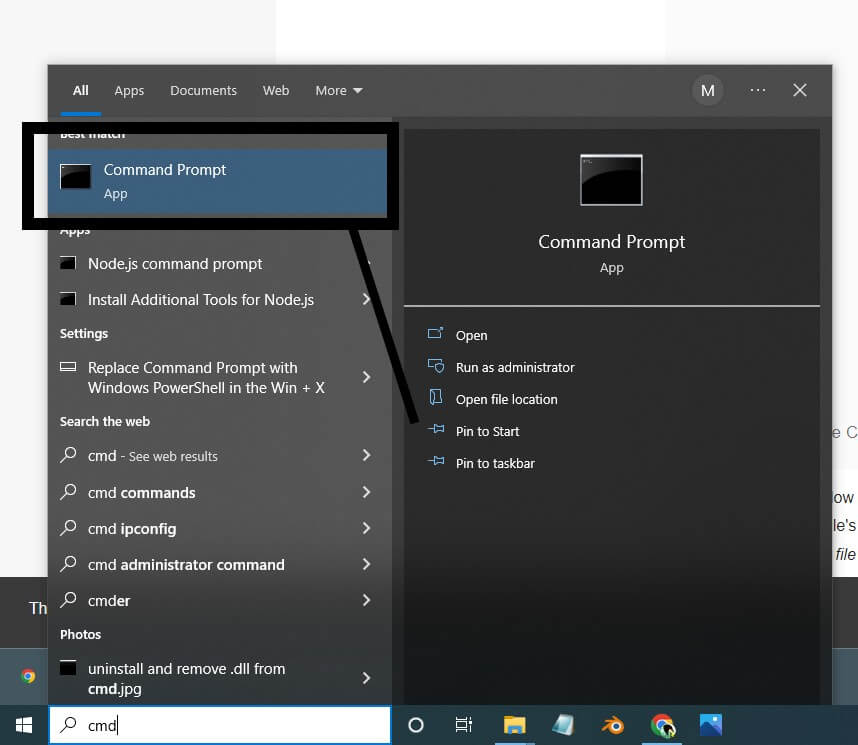Screen dimensions: 858x745
Task: Click Node.js command prompt icon
Action: coord(68,263)
